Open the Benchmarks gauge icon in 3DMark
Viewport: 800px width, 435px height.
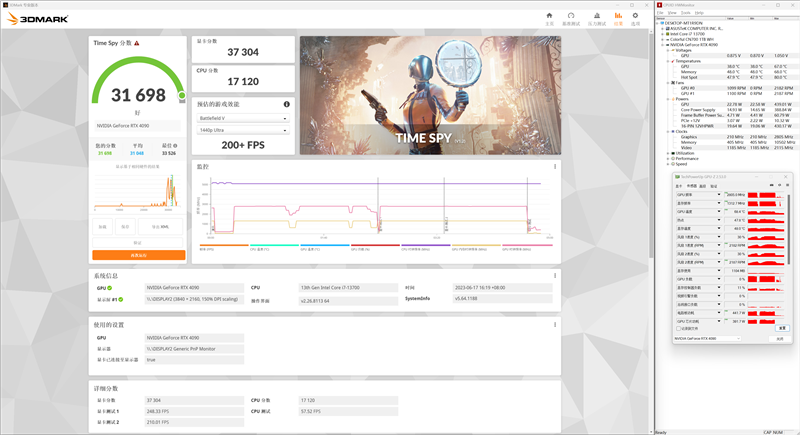coord(571,18)
